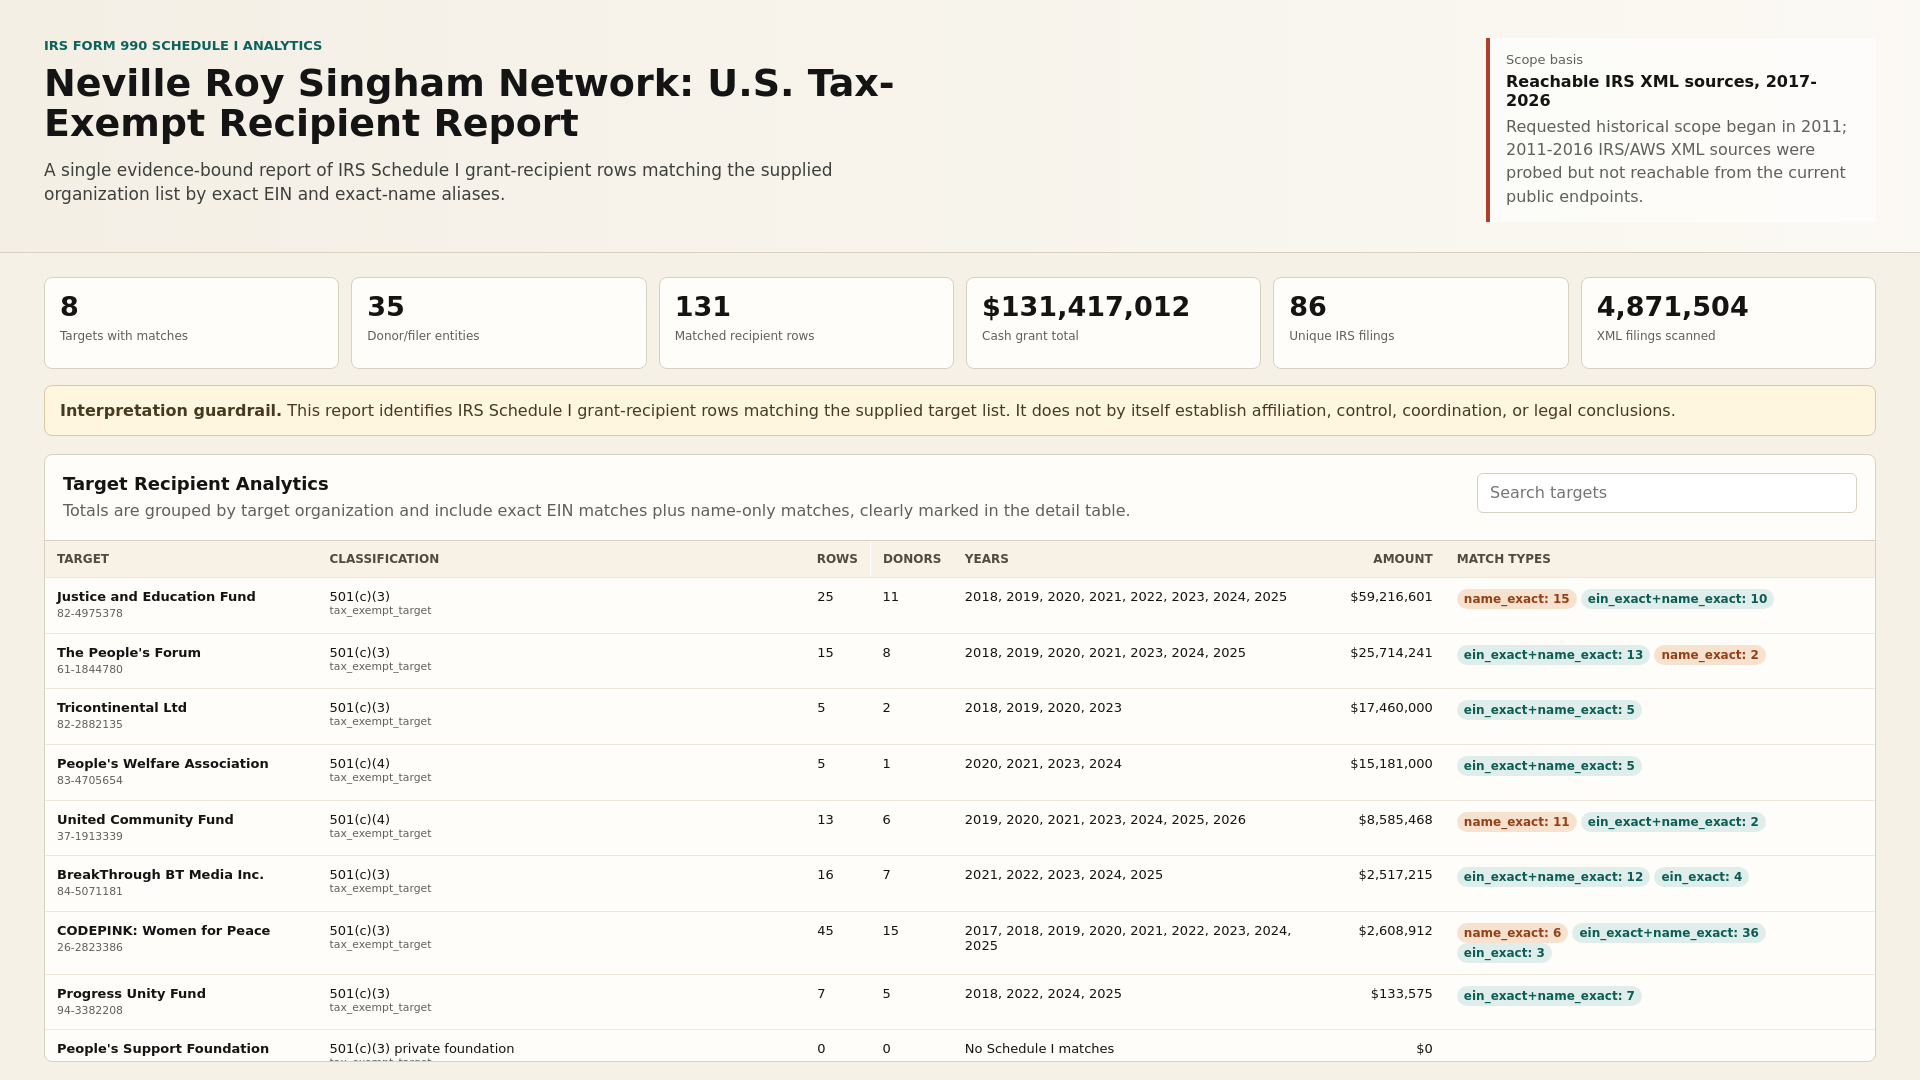Click the 45 rows count for CODEPINK

pyautogui.click(x=825, y=931)
